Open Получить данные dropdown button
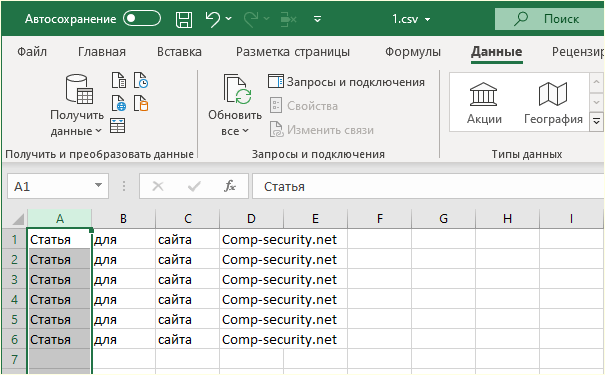This screenshot has width=605, height=375. [x=77, y=106]
